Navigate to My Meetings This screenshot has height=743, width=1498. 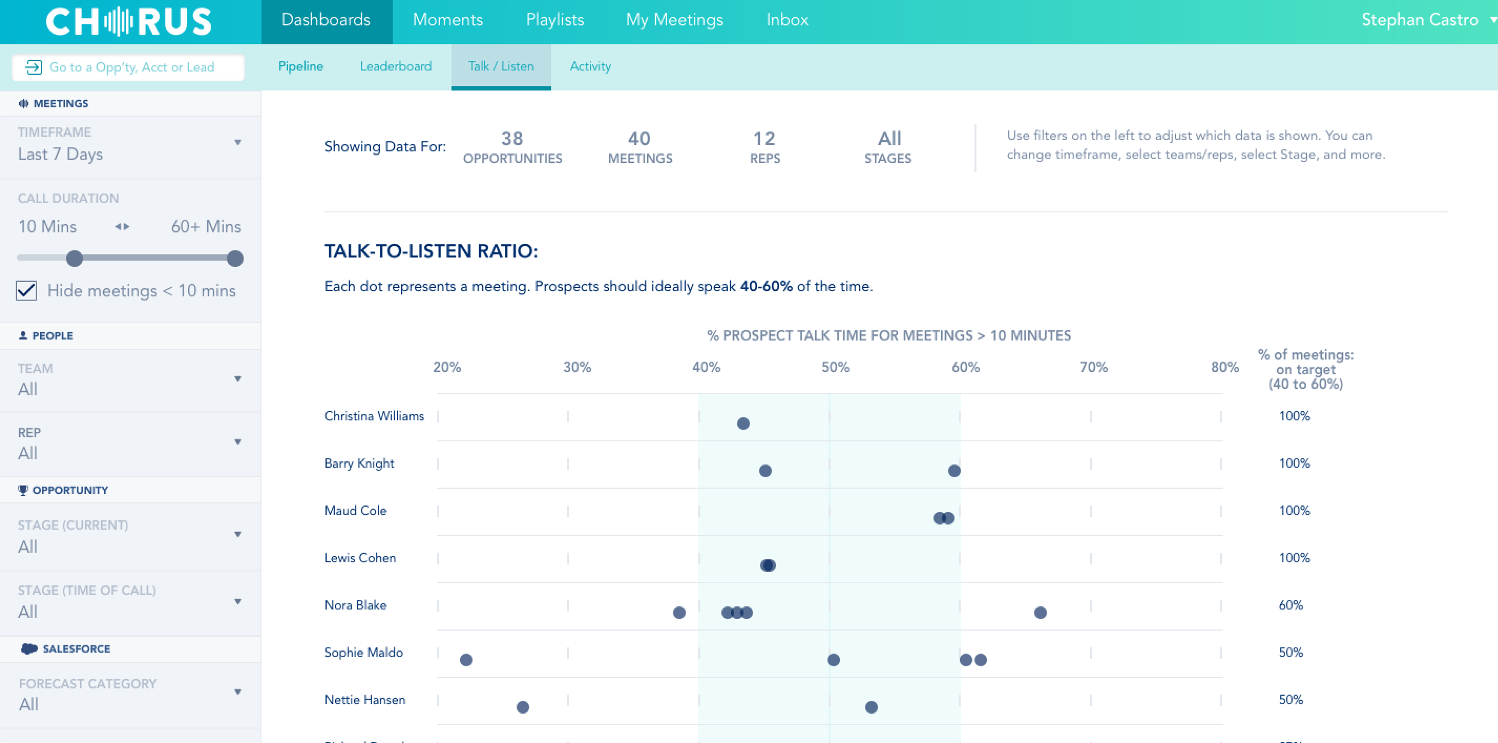click(x=674, y=19)
